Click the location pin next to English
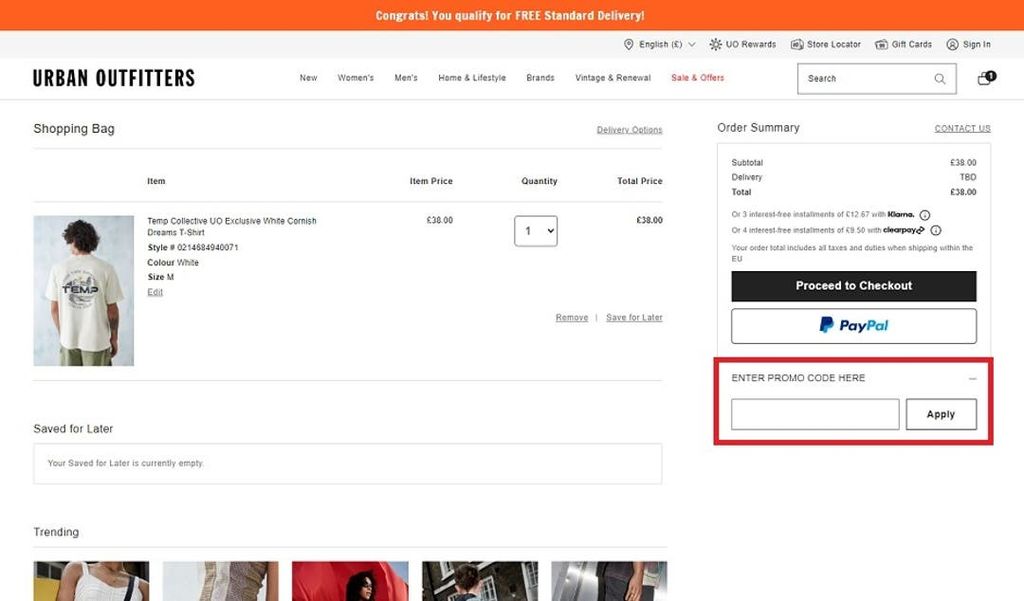The height and width of the screenshot is (601, 1024). 627,44
